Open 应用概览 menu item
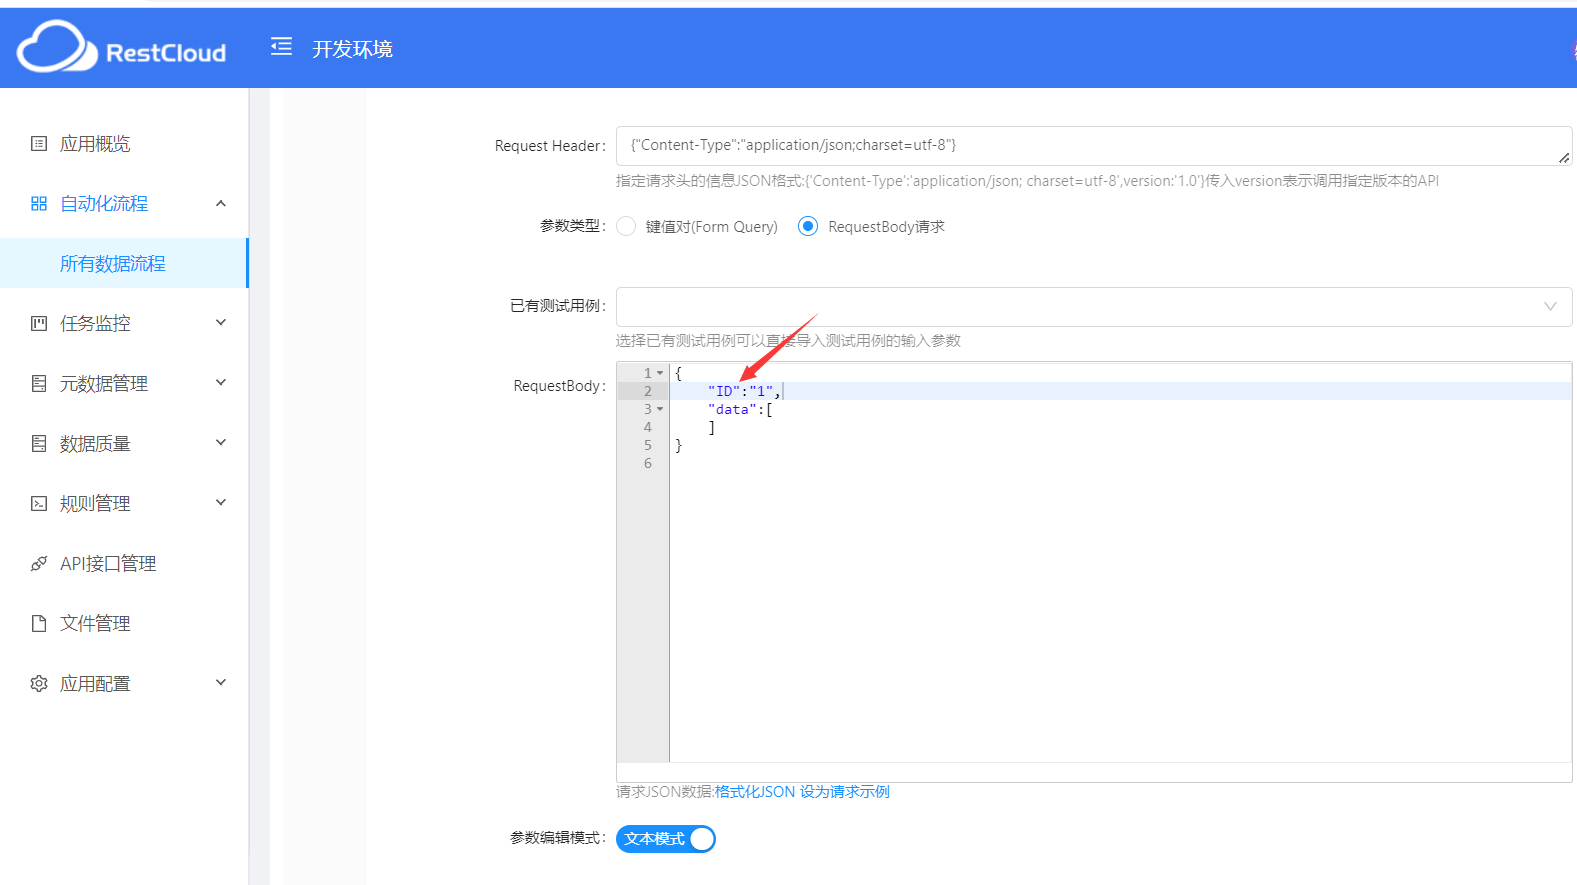Screen dimensions: 1577x885 124,144
